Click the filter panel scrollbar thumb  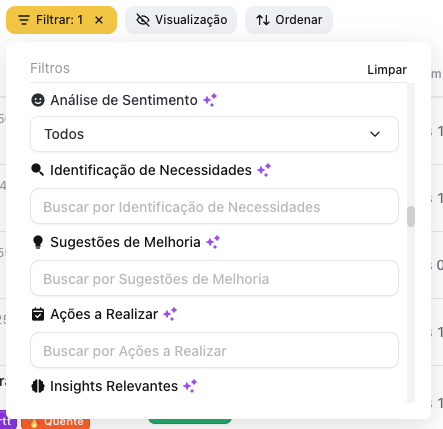[411, 217]
